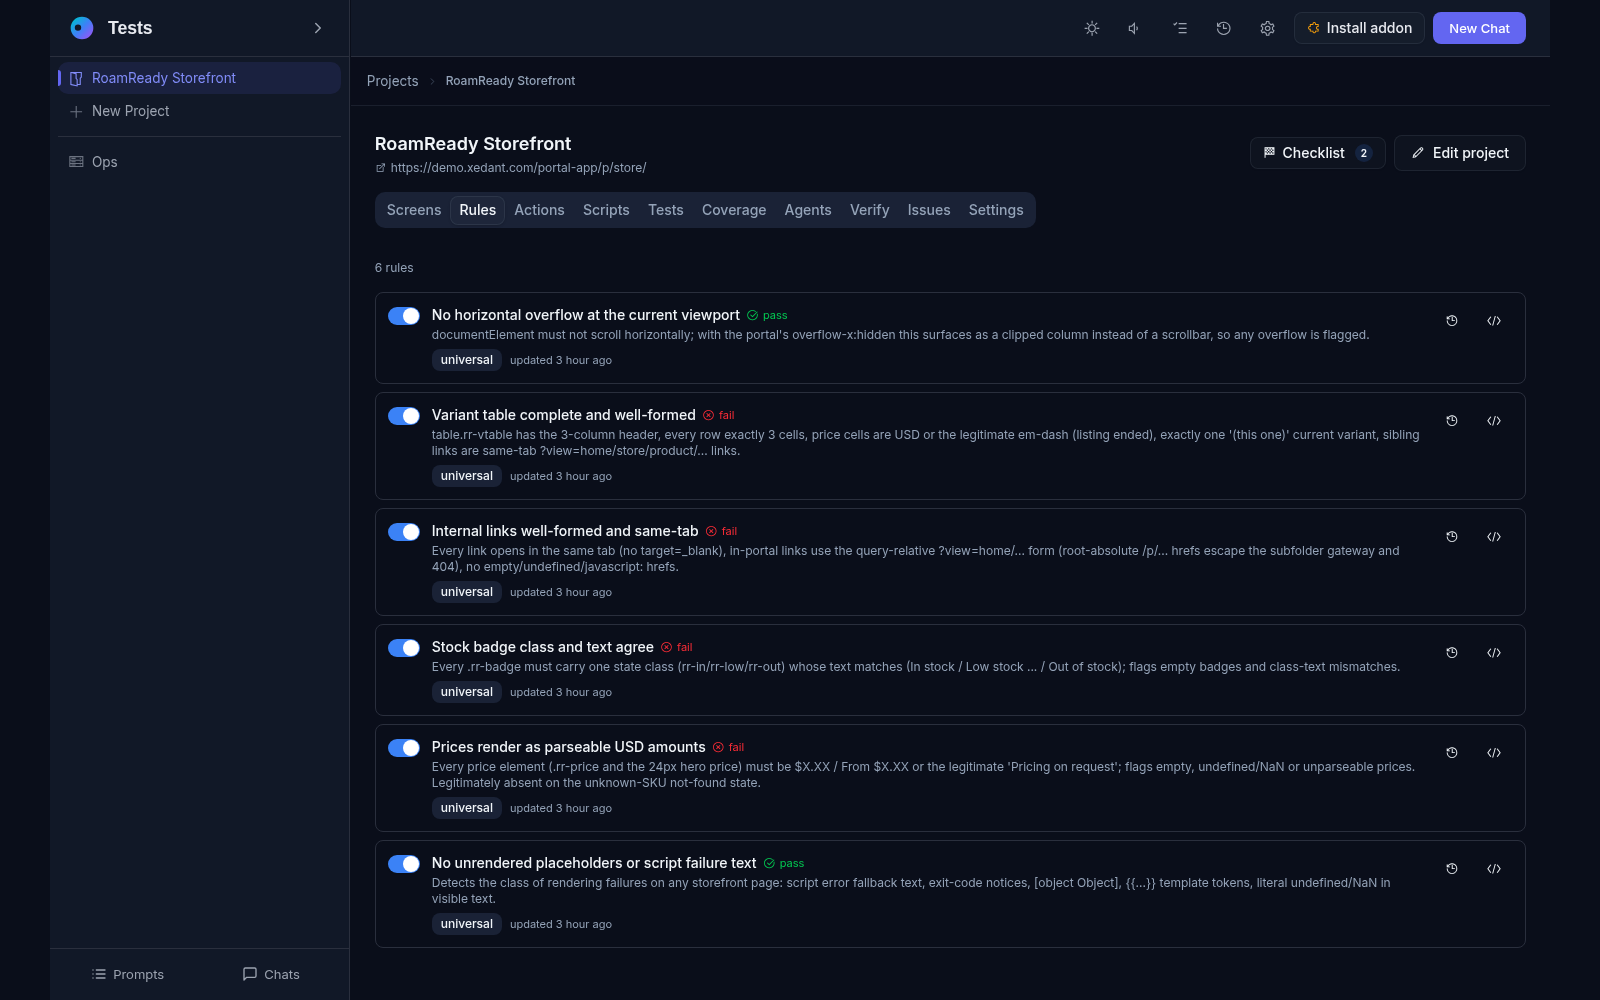Toggle light/dark theme sun icon

pyautogui.click(x=1092, y=28)
